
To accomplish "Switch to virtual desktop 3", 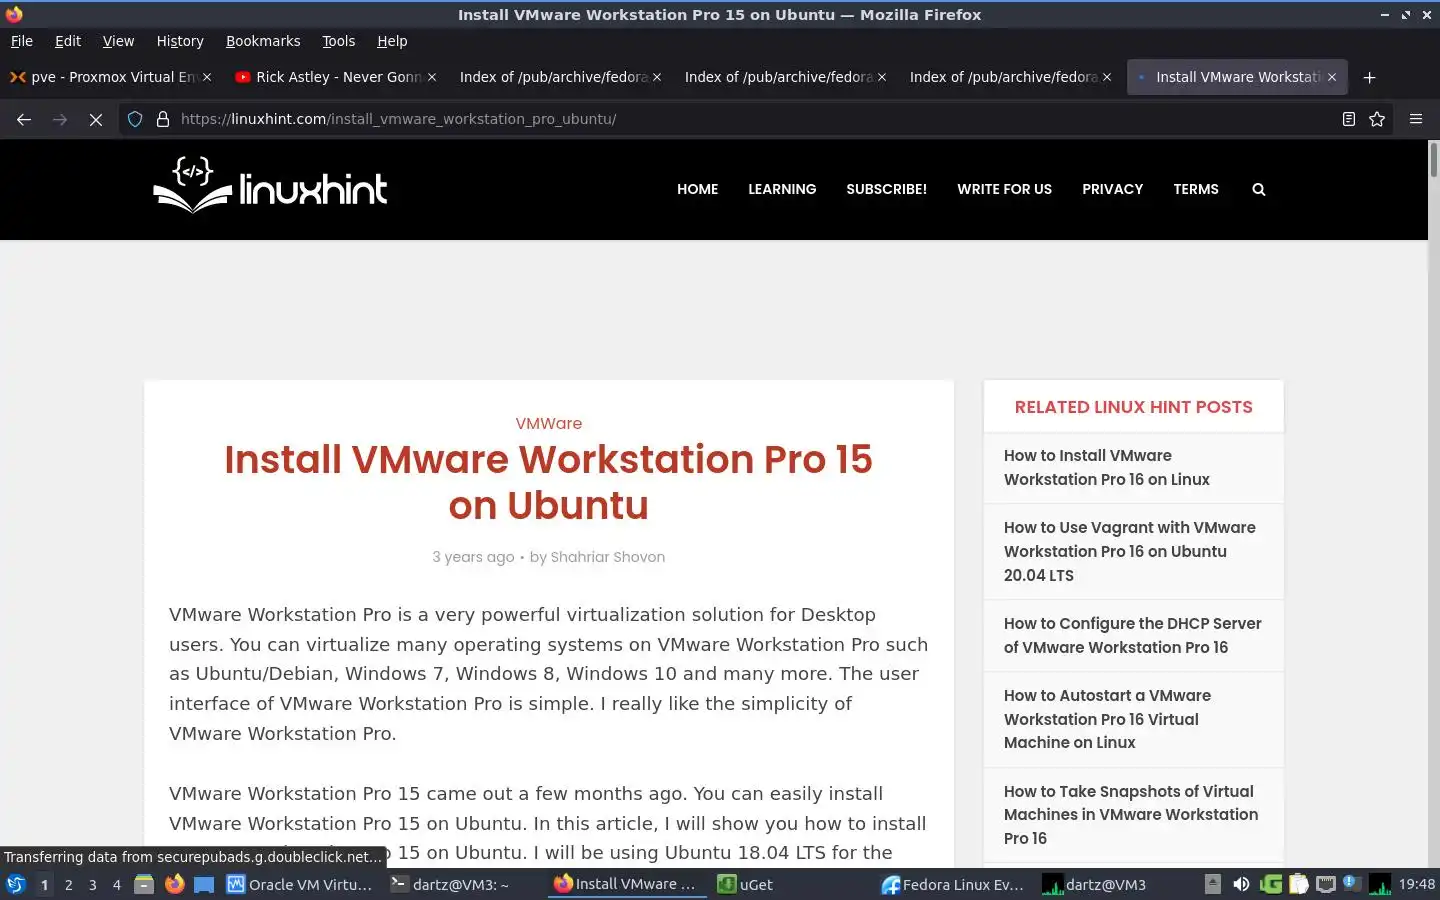I will pyautogui.click(x=93, y=884).
